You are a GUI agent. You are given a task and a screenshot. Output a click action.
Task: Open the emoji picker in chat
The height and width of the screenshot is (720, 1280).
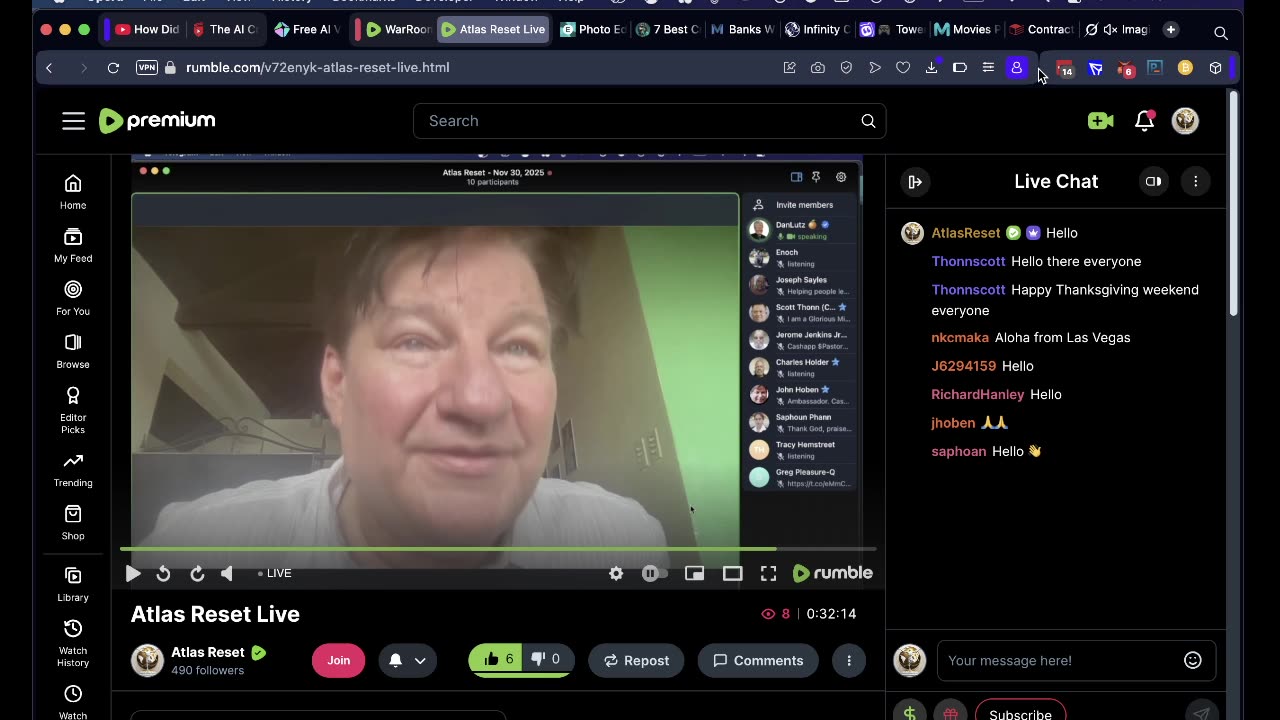(1193, 660)
